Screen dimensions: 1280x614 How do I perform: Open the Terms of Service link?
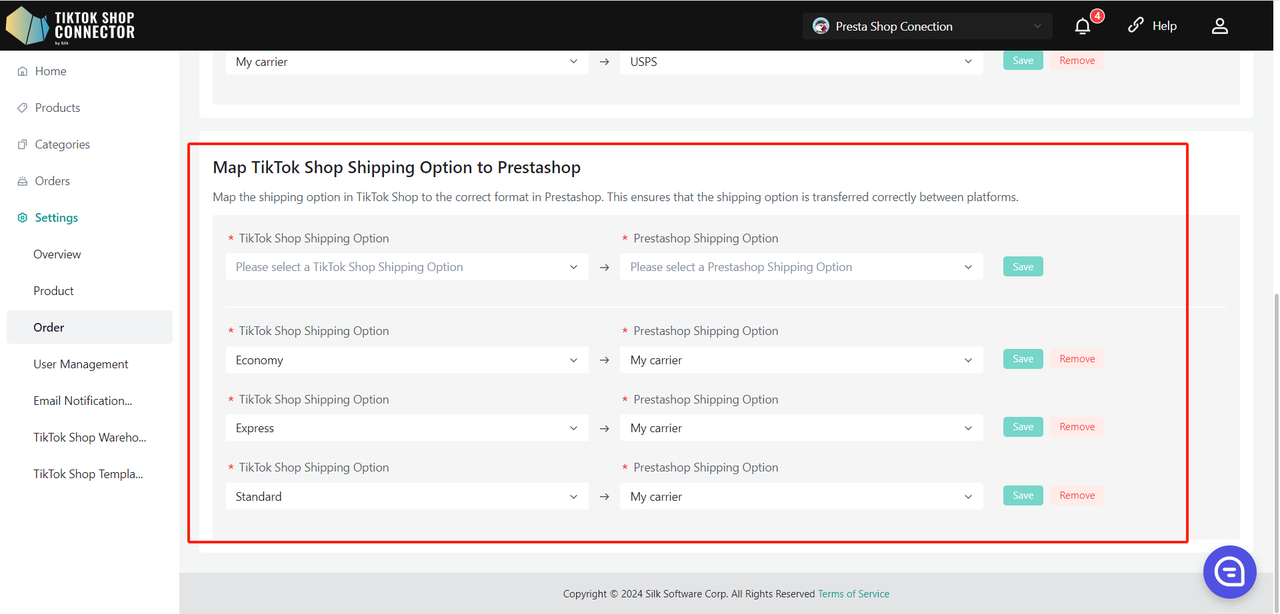coord(853,594)
